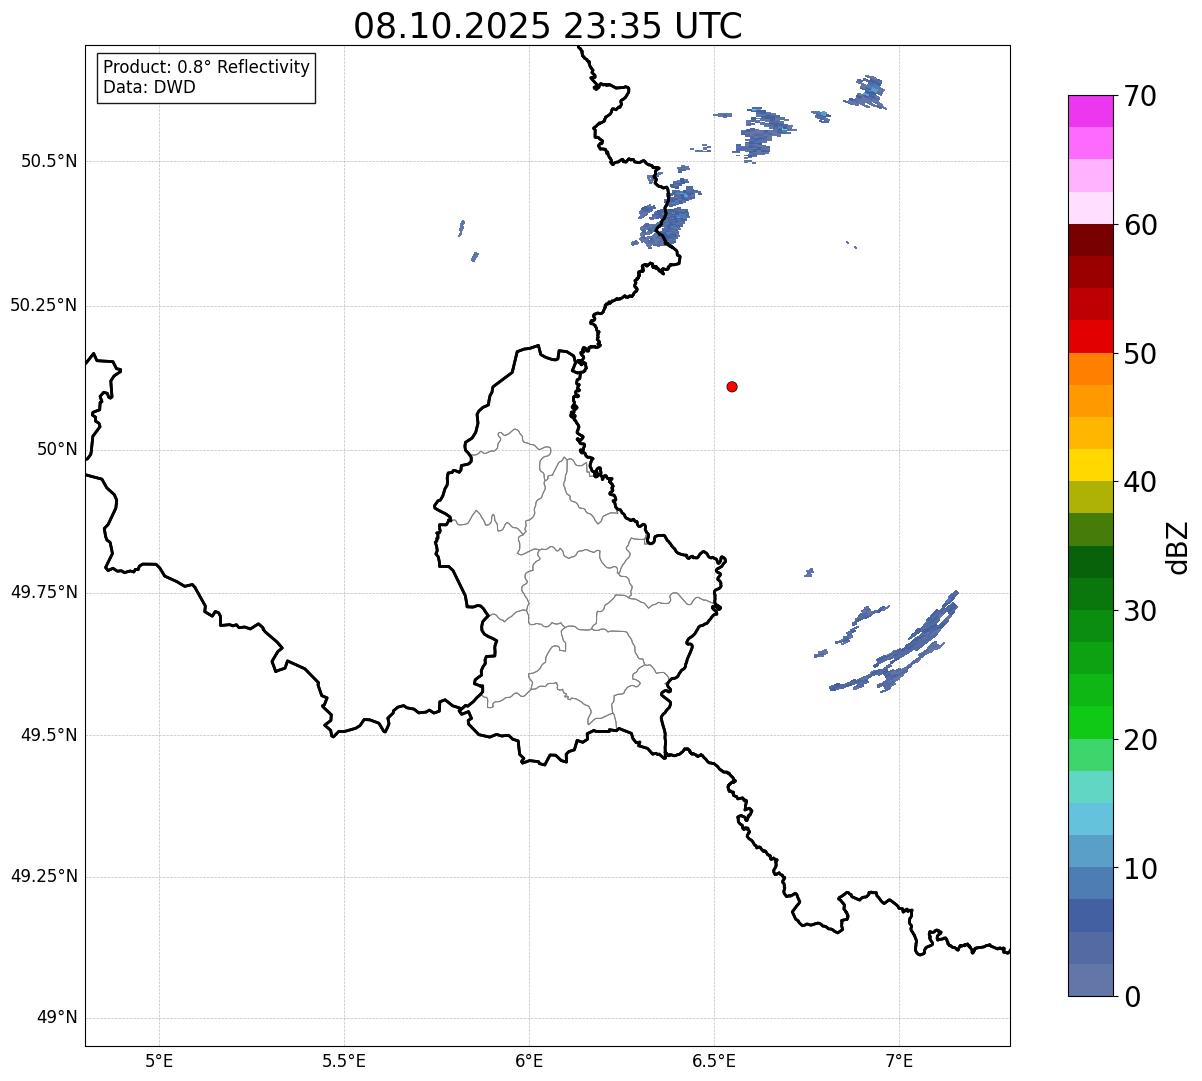The image size is (1202, 1081).
Task: Click the '50°N' latitude label
Action: click(x=57, y=449)
